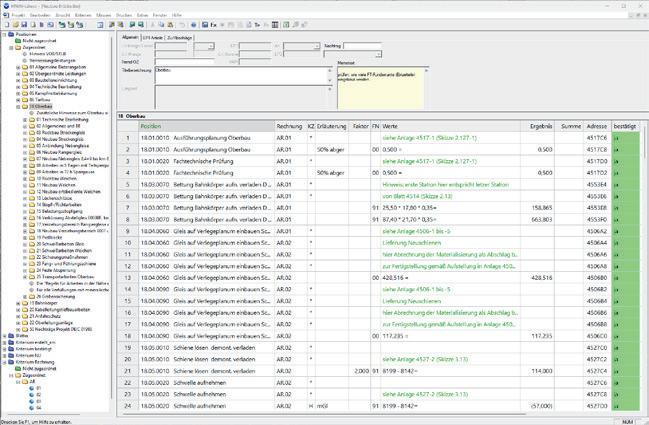
Task: Click the bestätigt column header
Action: point(625,126)
